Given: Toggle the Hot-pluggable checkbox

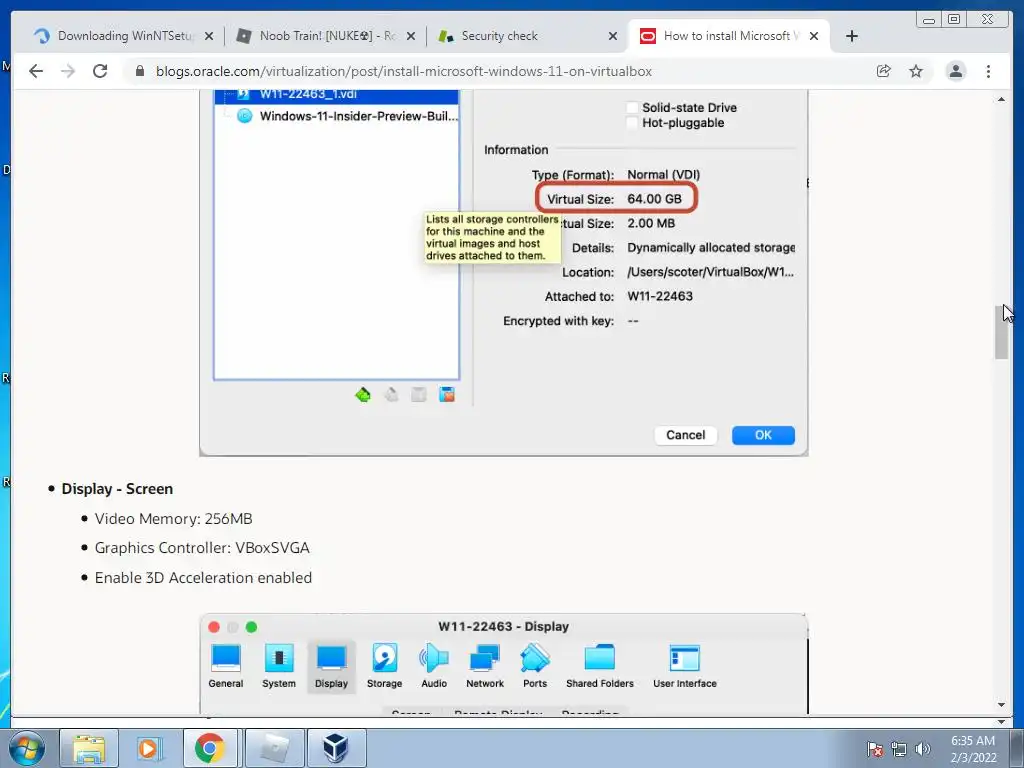Looking at the screenshot, I should click(x=632, y=123).
